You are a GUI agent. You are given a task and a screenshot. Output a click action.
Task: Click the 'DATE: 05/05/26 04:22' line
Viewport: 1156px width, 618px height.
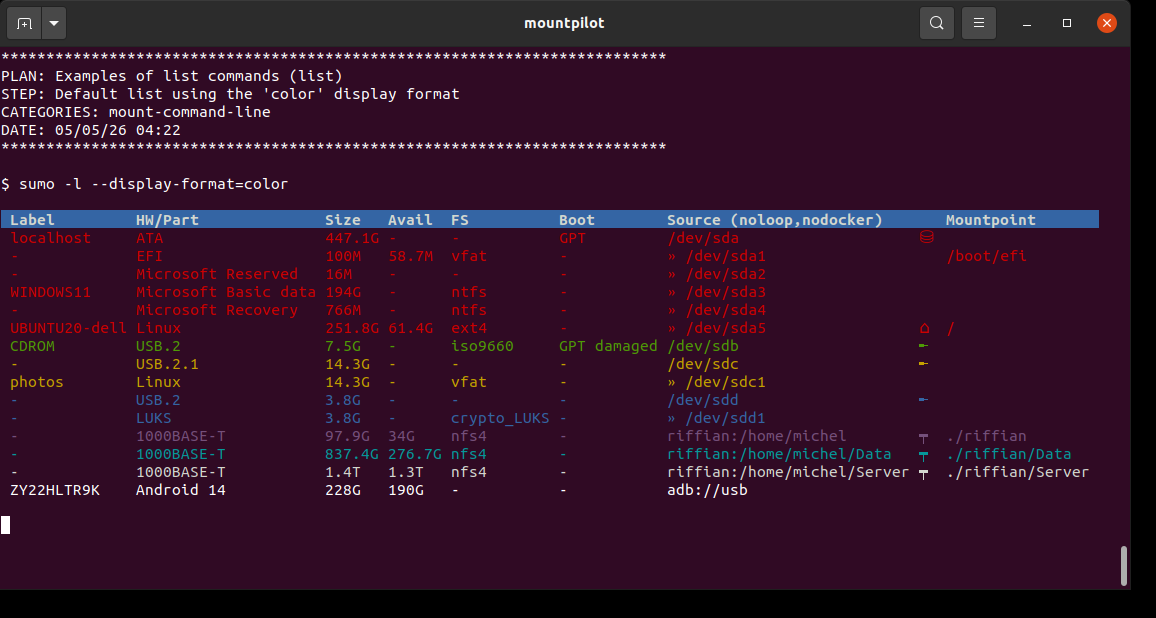pyautogui.click(x=91, y=130)
